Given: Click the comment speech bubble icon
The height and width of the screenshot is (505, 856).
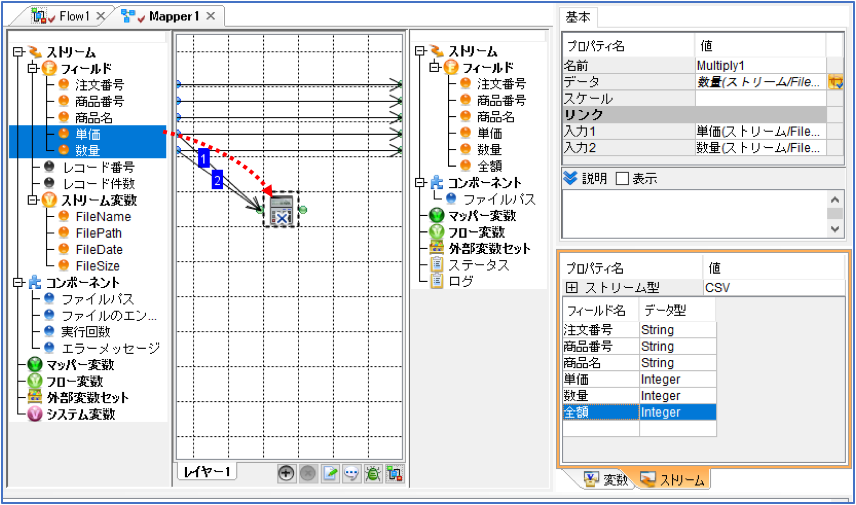Looking at the screenshot, I should [351, 473].
